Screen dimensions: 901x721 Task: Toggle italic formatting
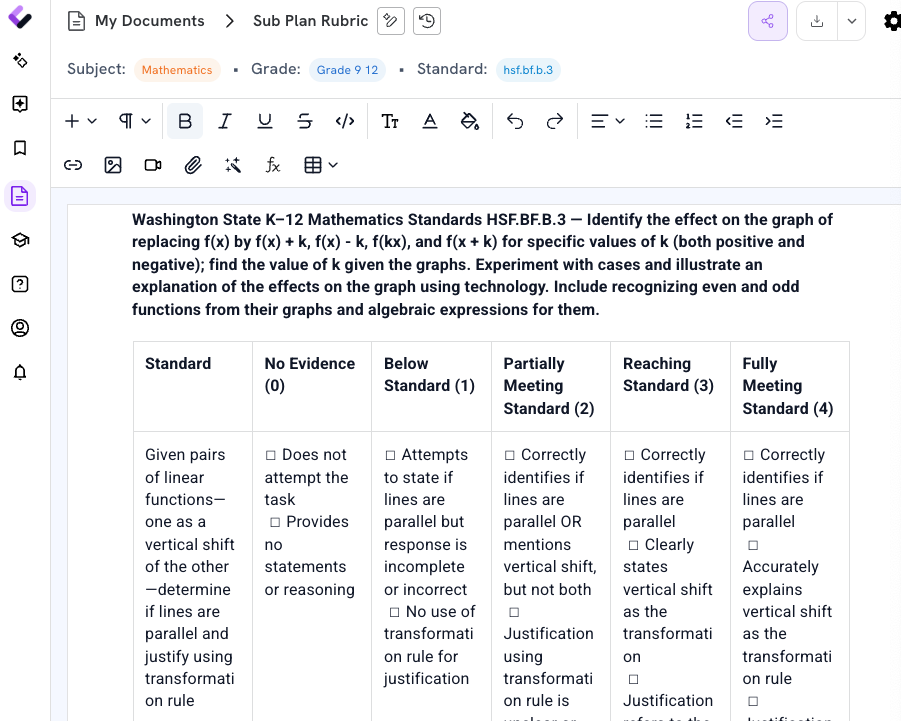[225, 121]
